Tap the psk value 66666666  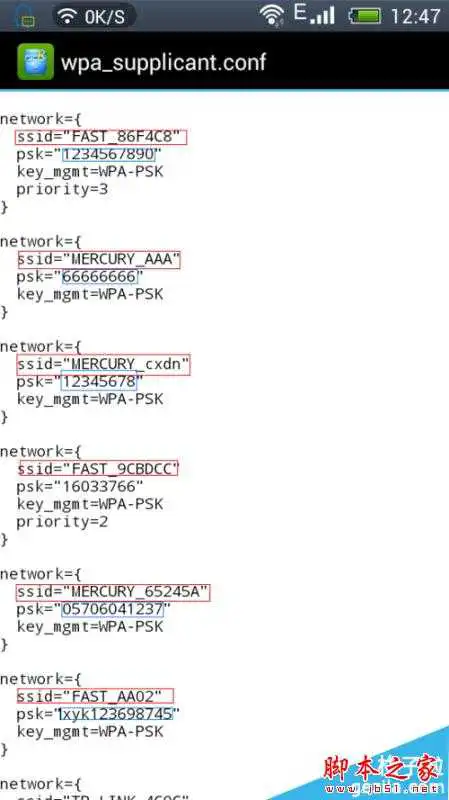100,277
